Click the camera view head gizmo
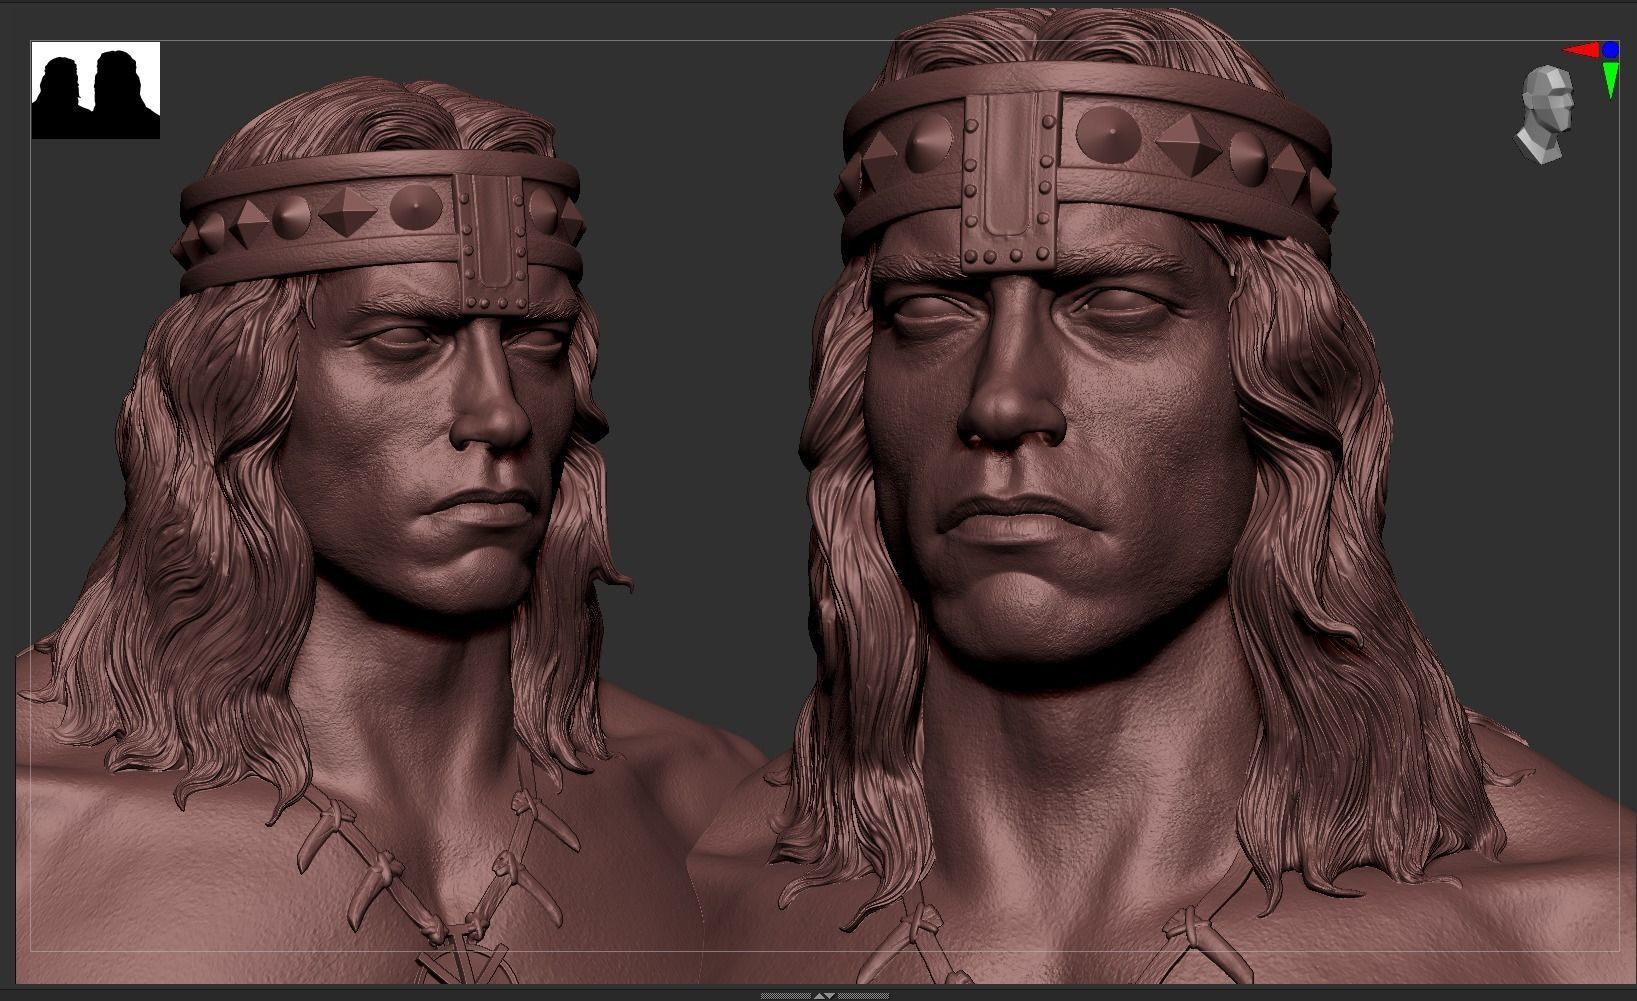This screenshot has width=1637, height=1001. pyautogui.click(x=1546, y=115)
